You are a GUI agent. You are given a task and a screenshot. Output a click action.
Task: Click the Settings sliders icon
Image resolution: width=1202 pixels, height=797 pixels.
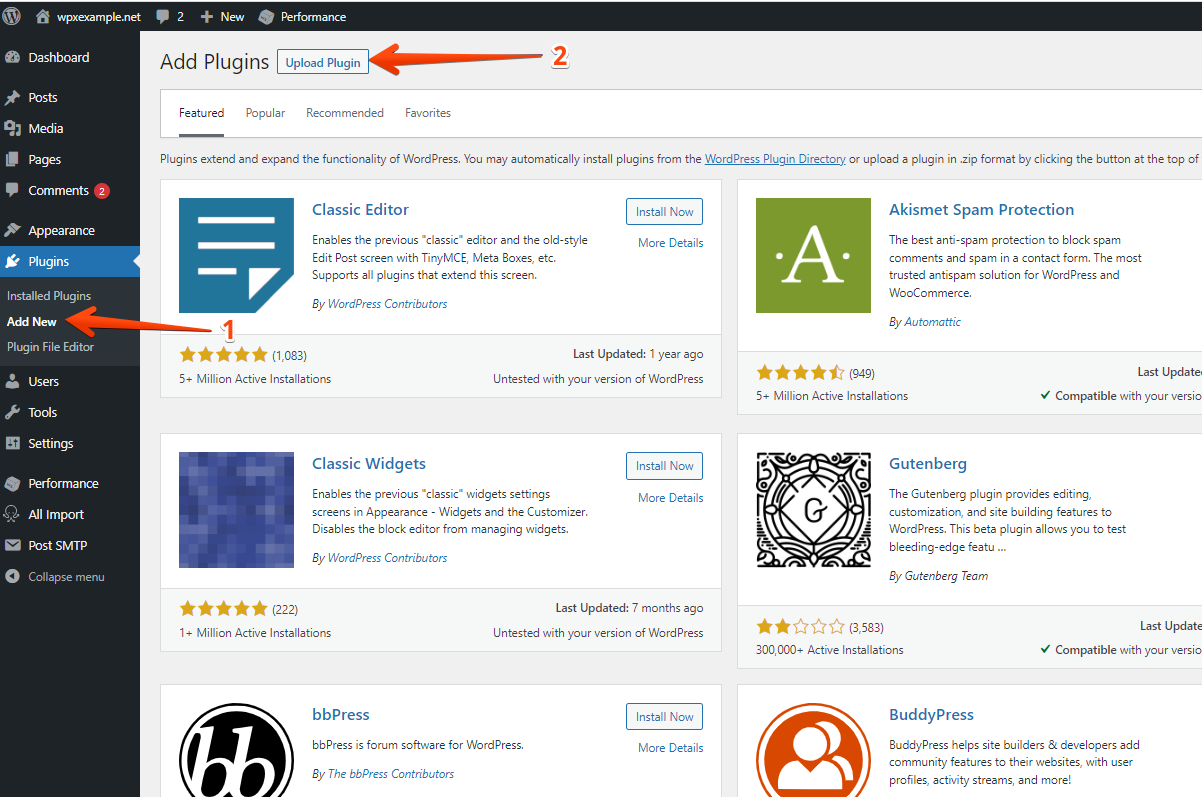(13, 444)
